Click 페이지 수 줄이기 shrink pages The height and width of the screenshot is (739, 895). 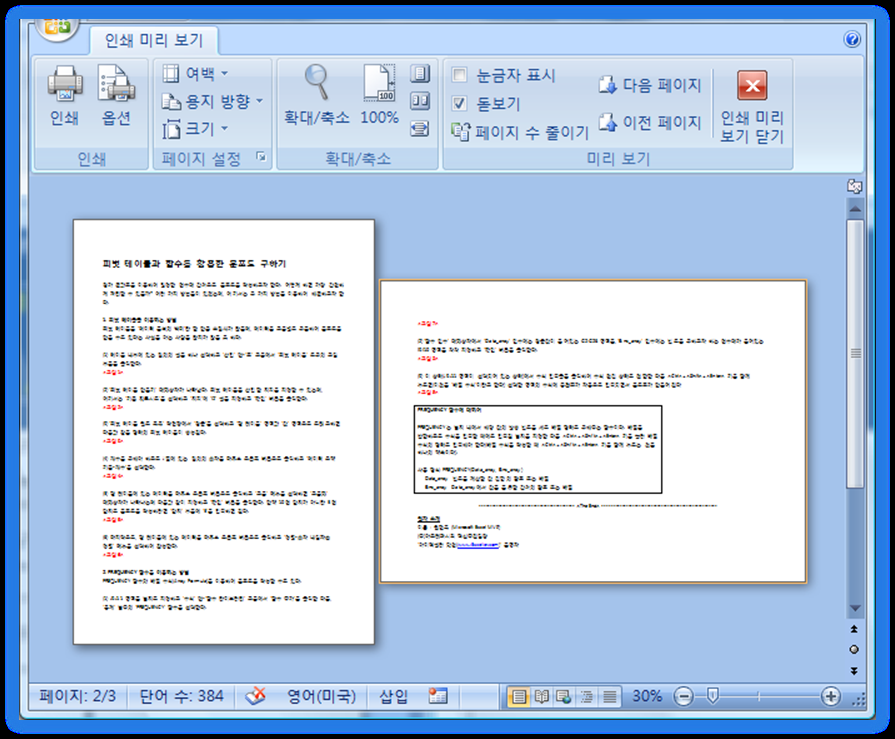[520, 132]
